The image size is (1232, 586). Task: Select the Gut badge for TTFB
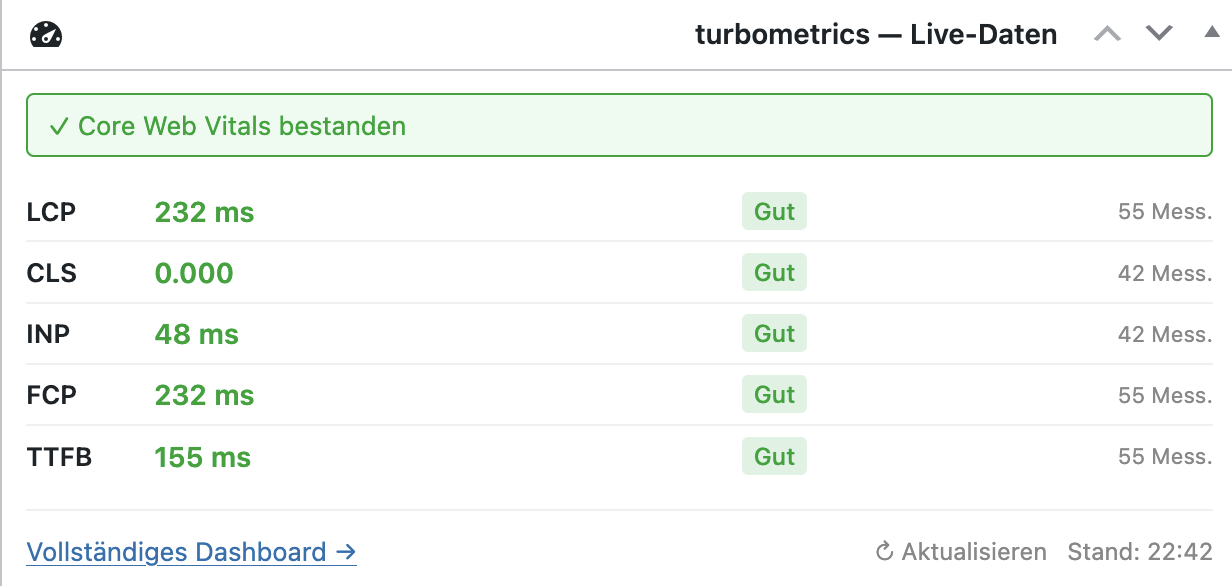click(x=774, y=456)
